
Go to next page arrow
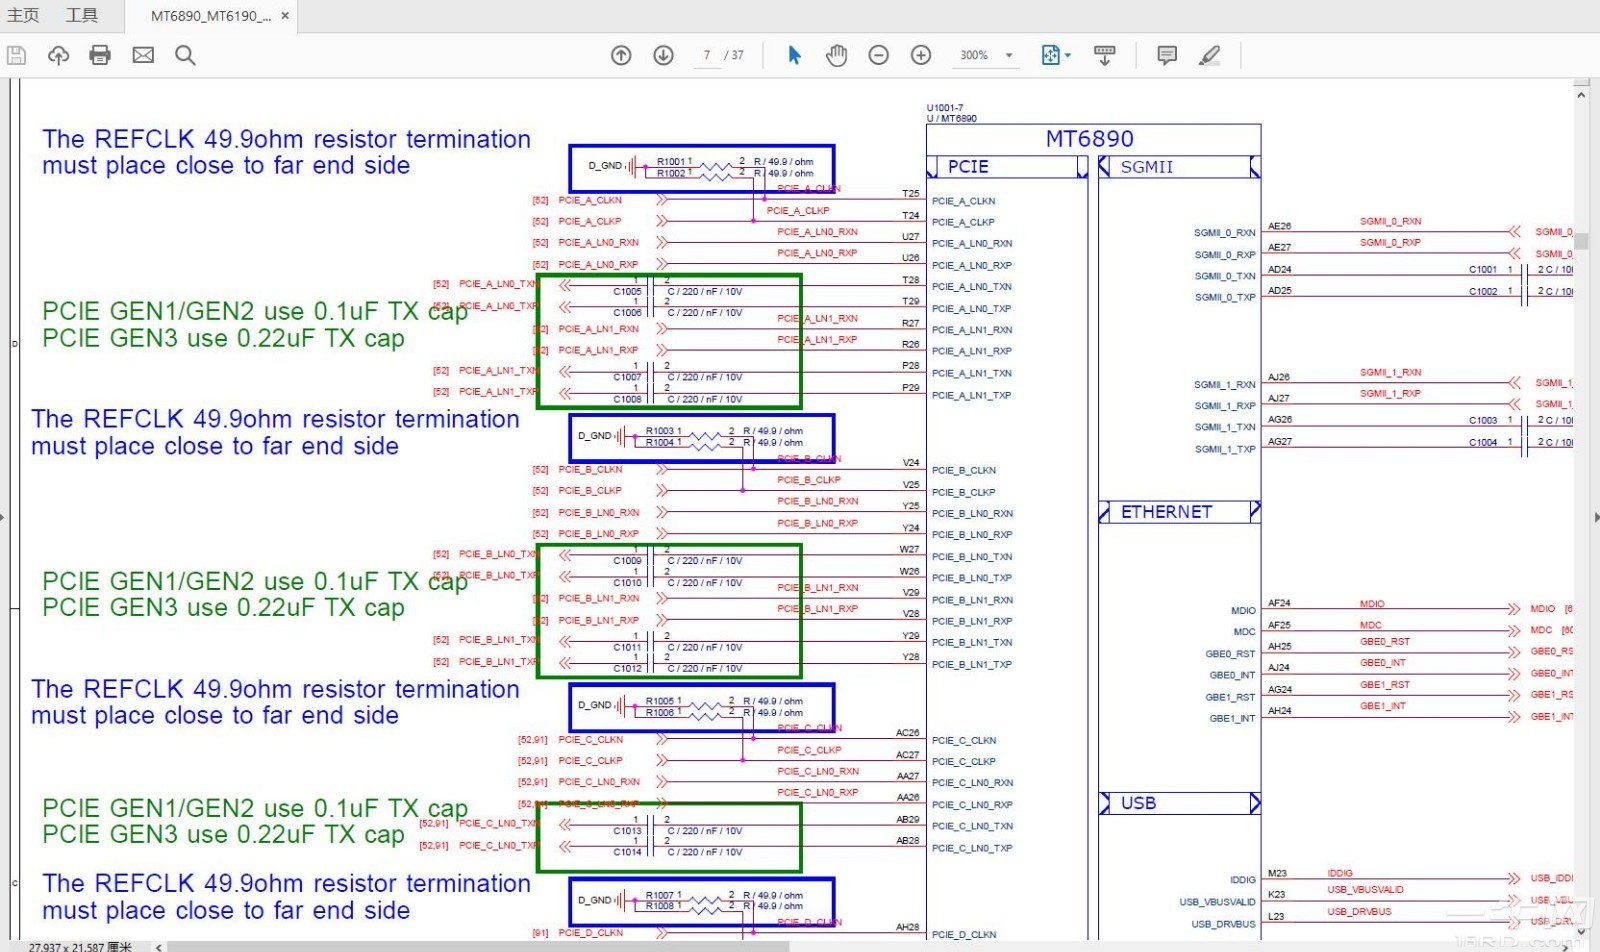pos(663,55)
